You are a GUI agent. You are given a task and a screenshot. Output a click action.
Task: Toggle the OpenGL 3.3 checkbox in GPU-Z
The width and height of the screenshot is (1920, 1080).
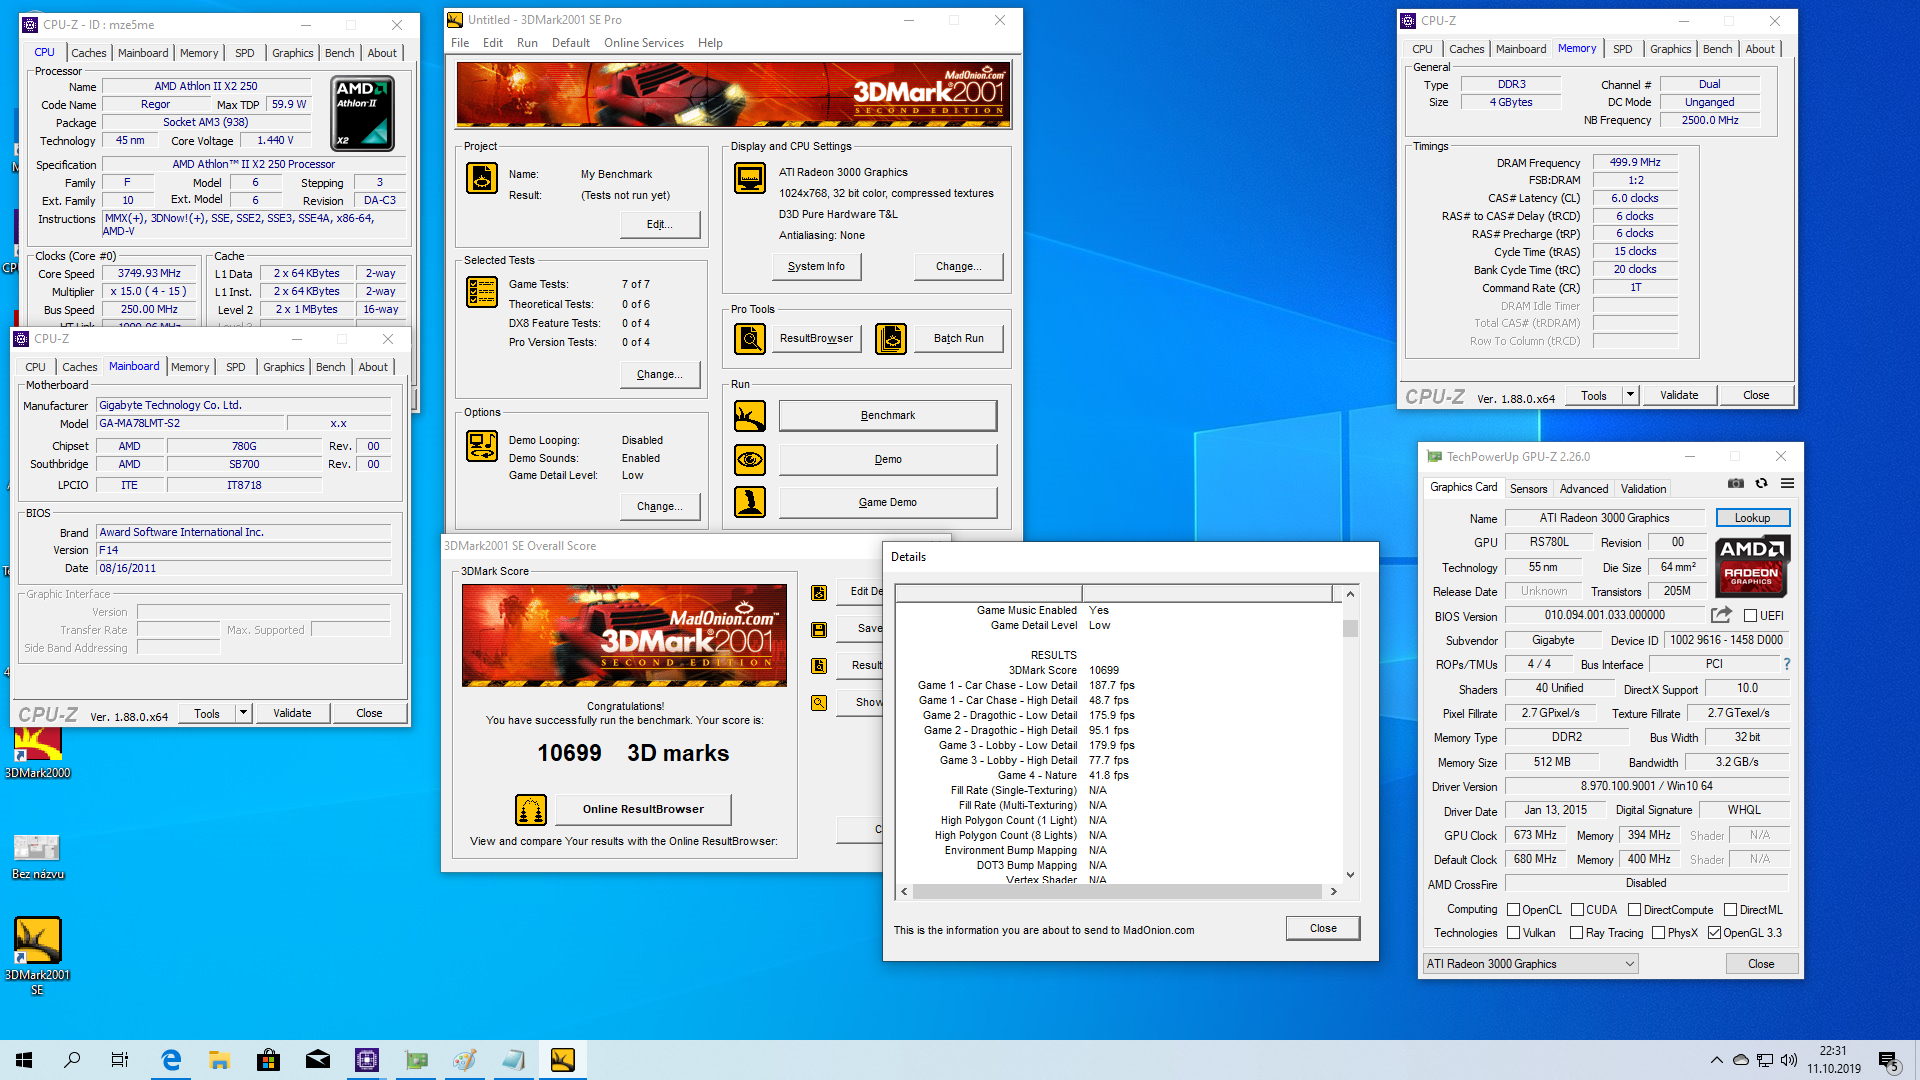(1714, 933)
